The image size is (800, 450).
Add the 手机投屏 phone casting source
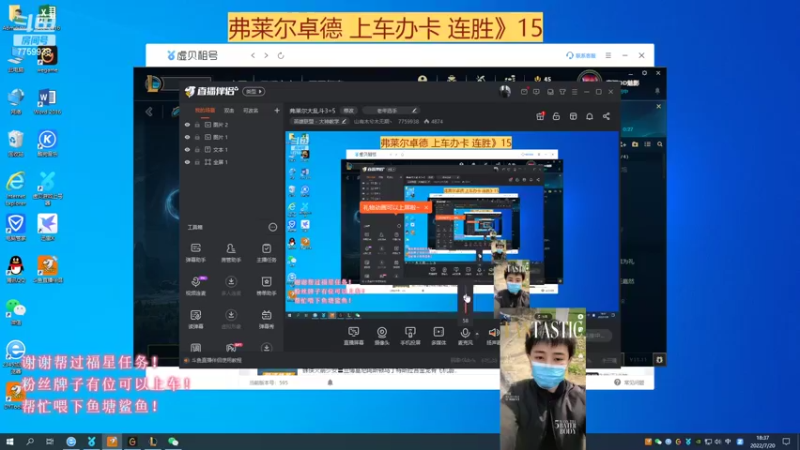(410, 336)
